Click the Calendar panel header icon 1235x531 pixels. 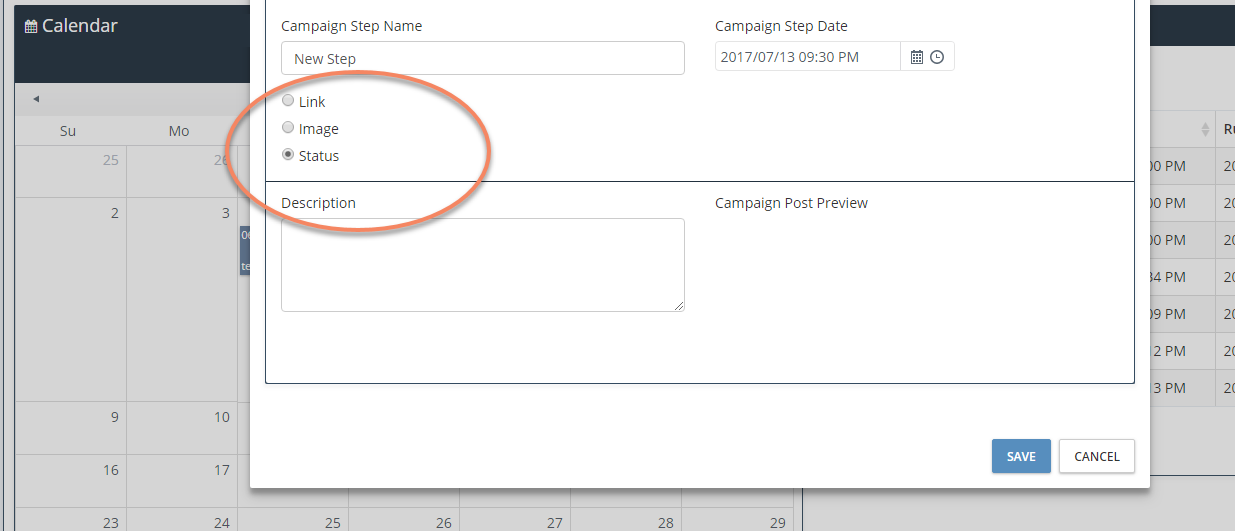point(31,26)
